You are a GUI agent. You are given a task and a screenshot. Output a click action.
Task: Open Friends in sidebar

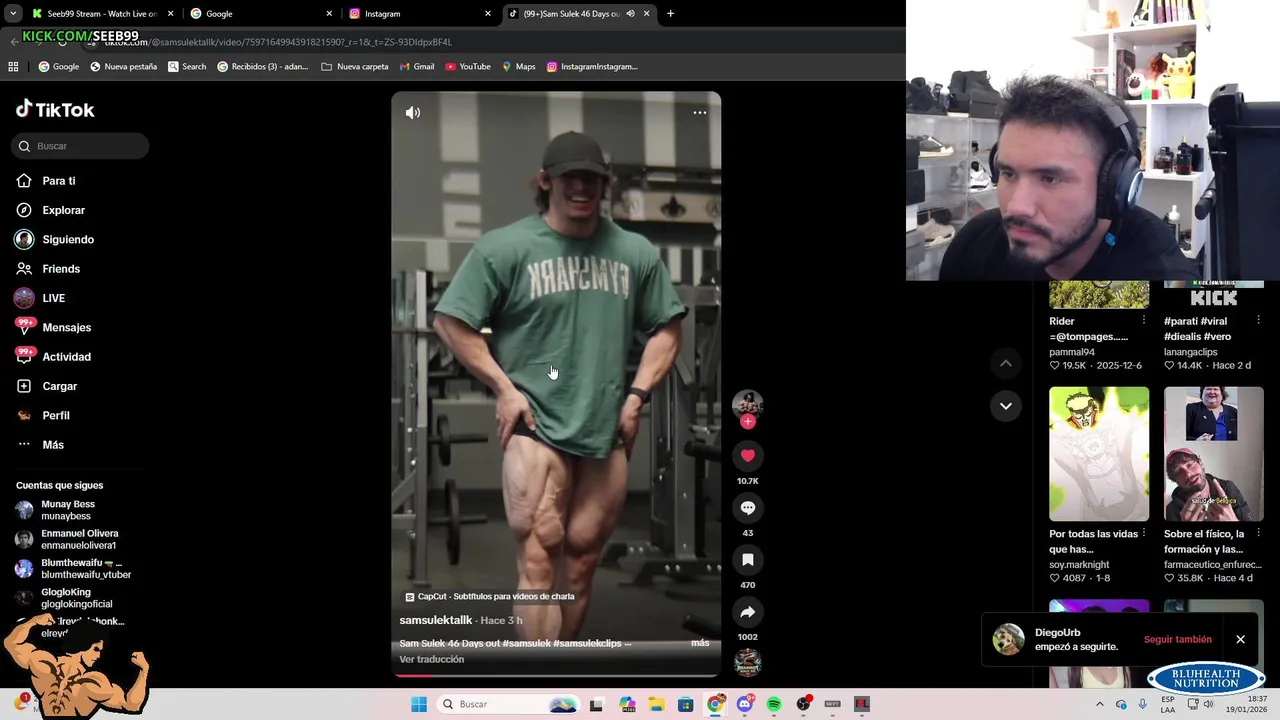pos(60,269)
